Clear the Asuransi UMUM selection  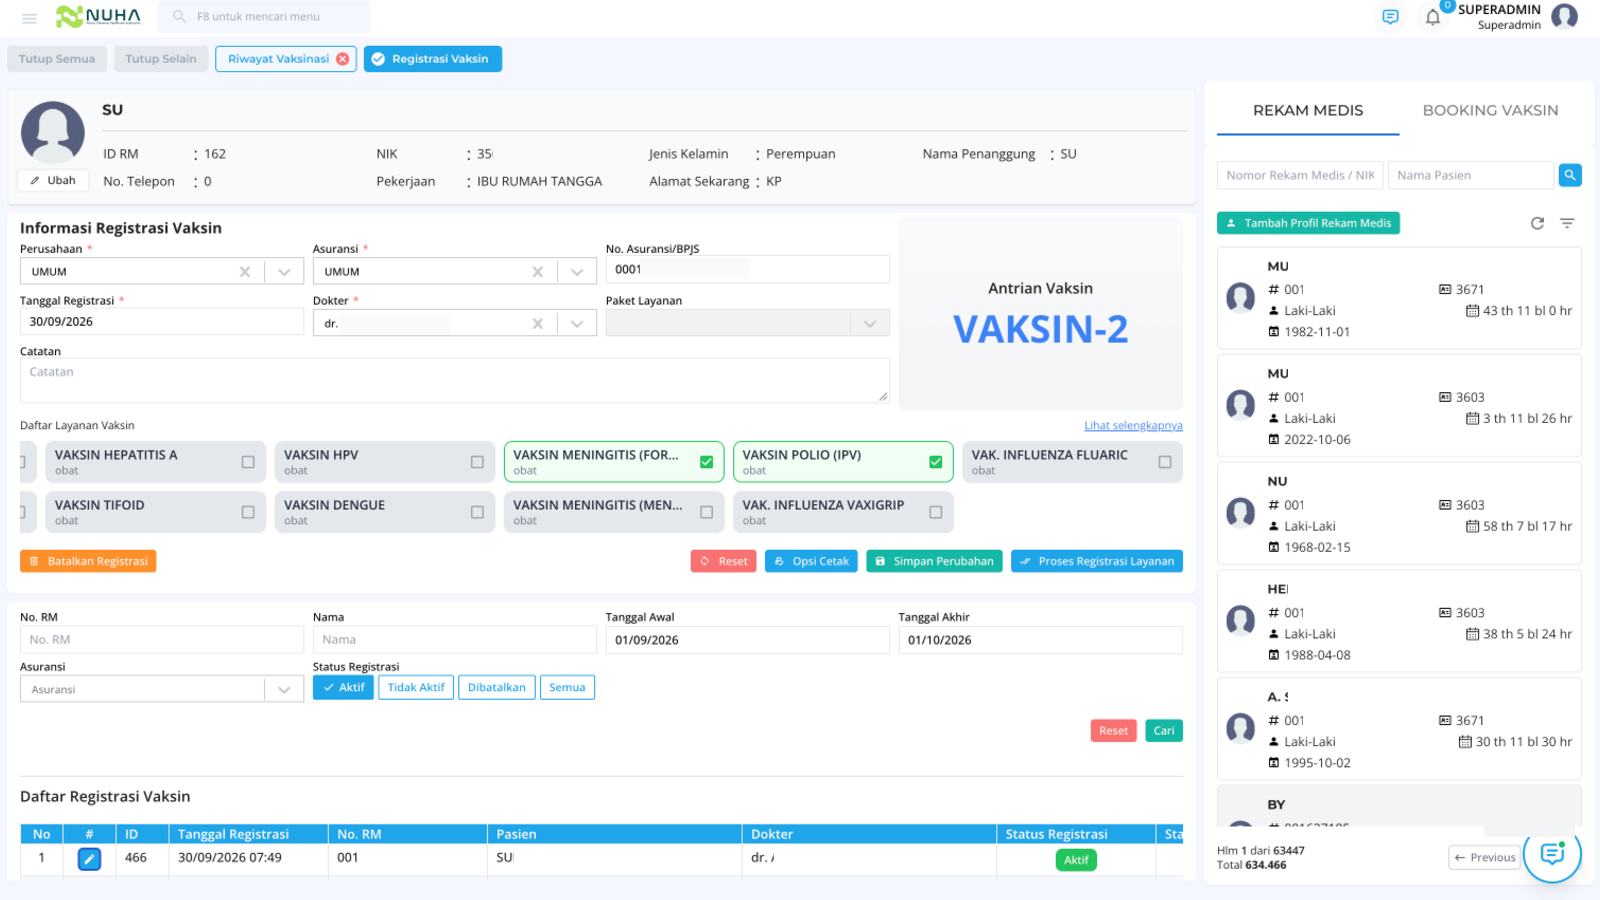tap(538, 272)
